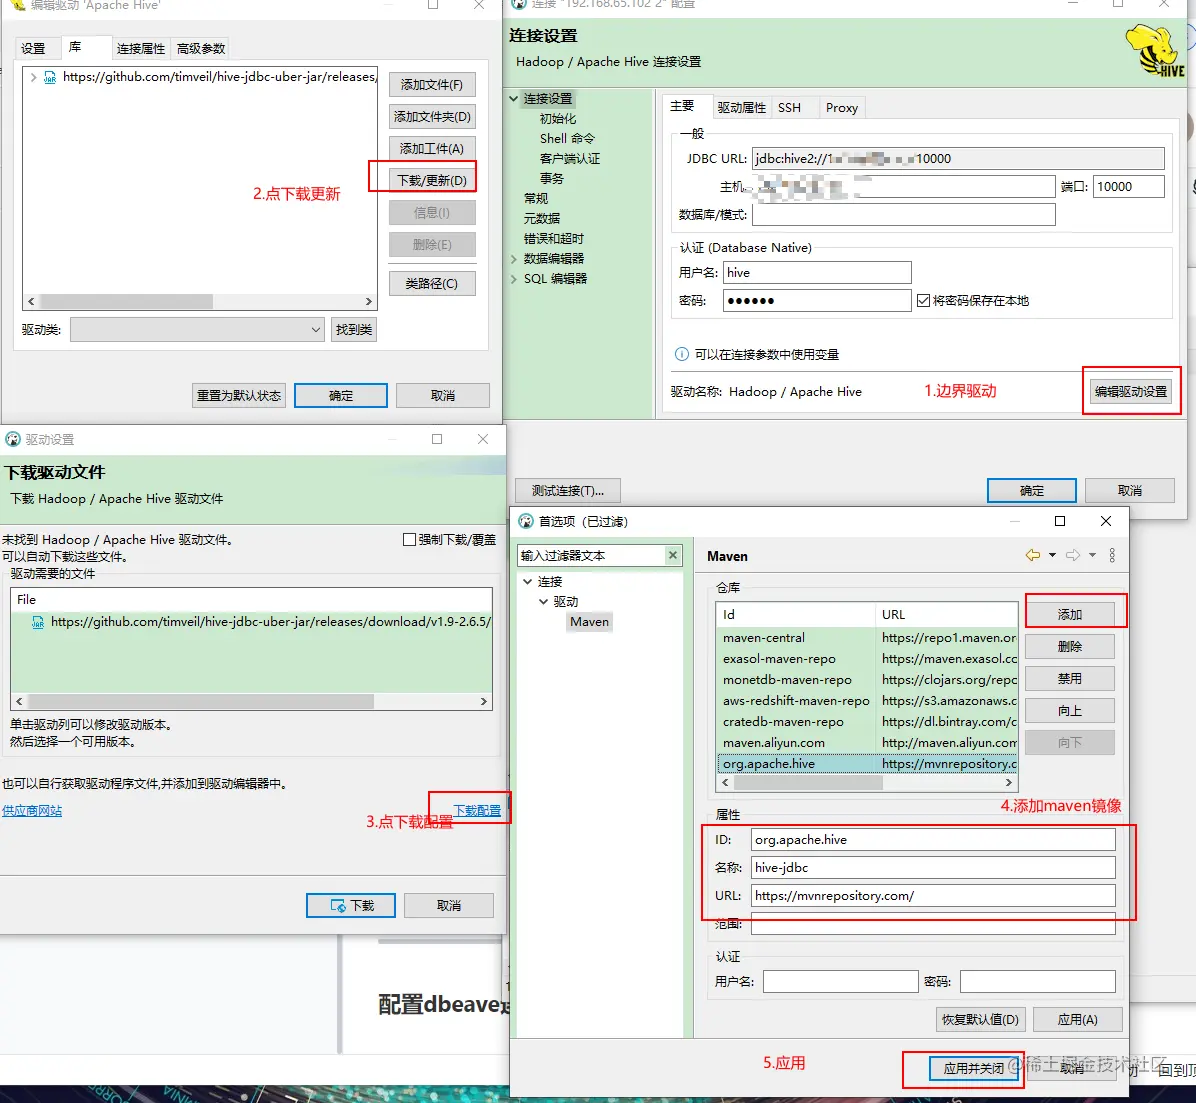The width and height of the screenshot is (1196, 1103).
Task: Click 找到类 find class button
Action: (354, 330)
